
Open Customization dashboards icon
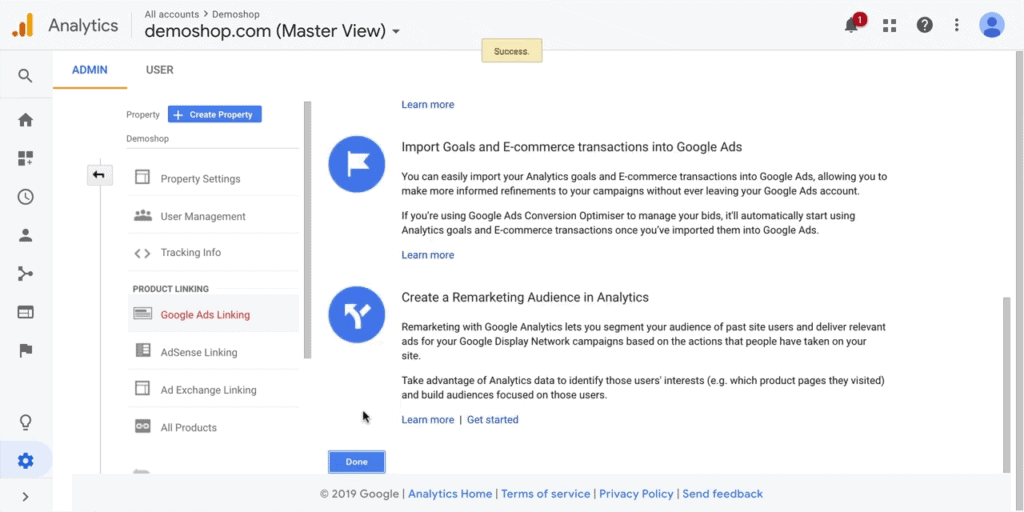[x=25, y=158]
